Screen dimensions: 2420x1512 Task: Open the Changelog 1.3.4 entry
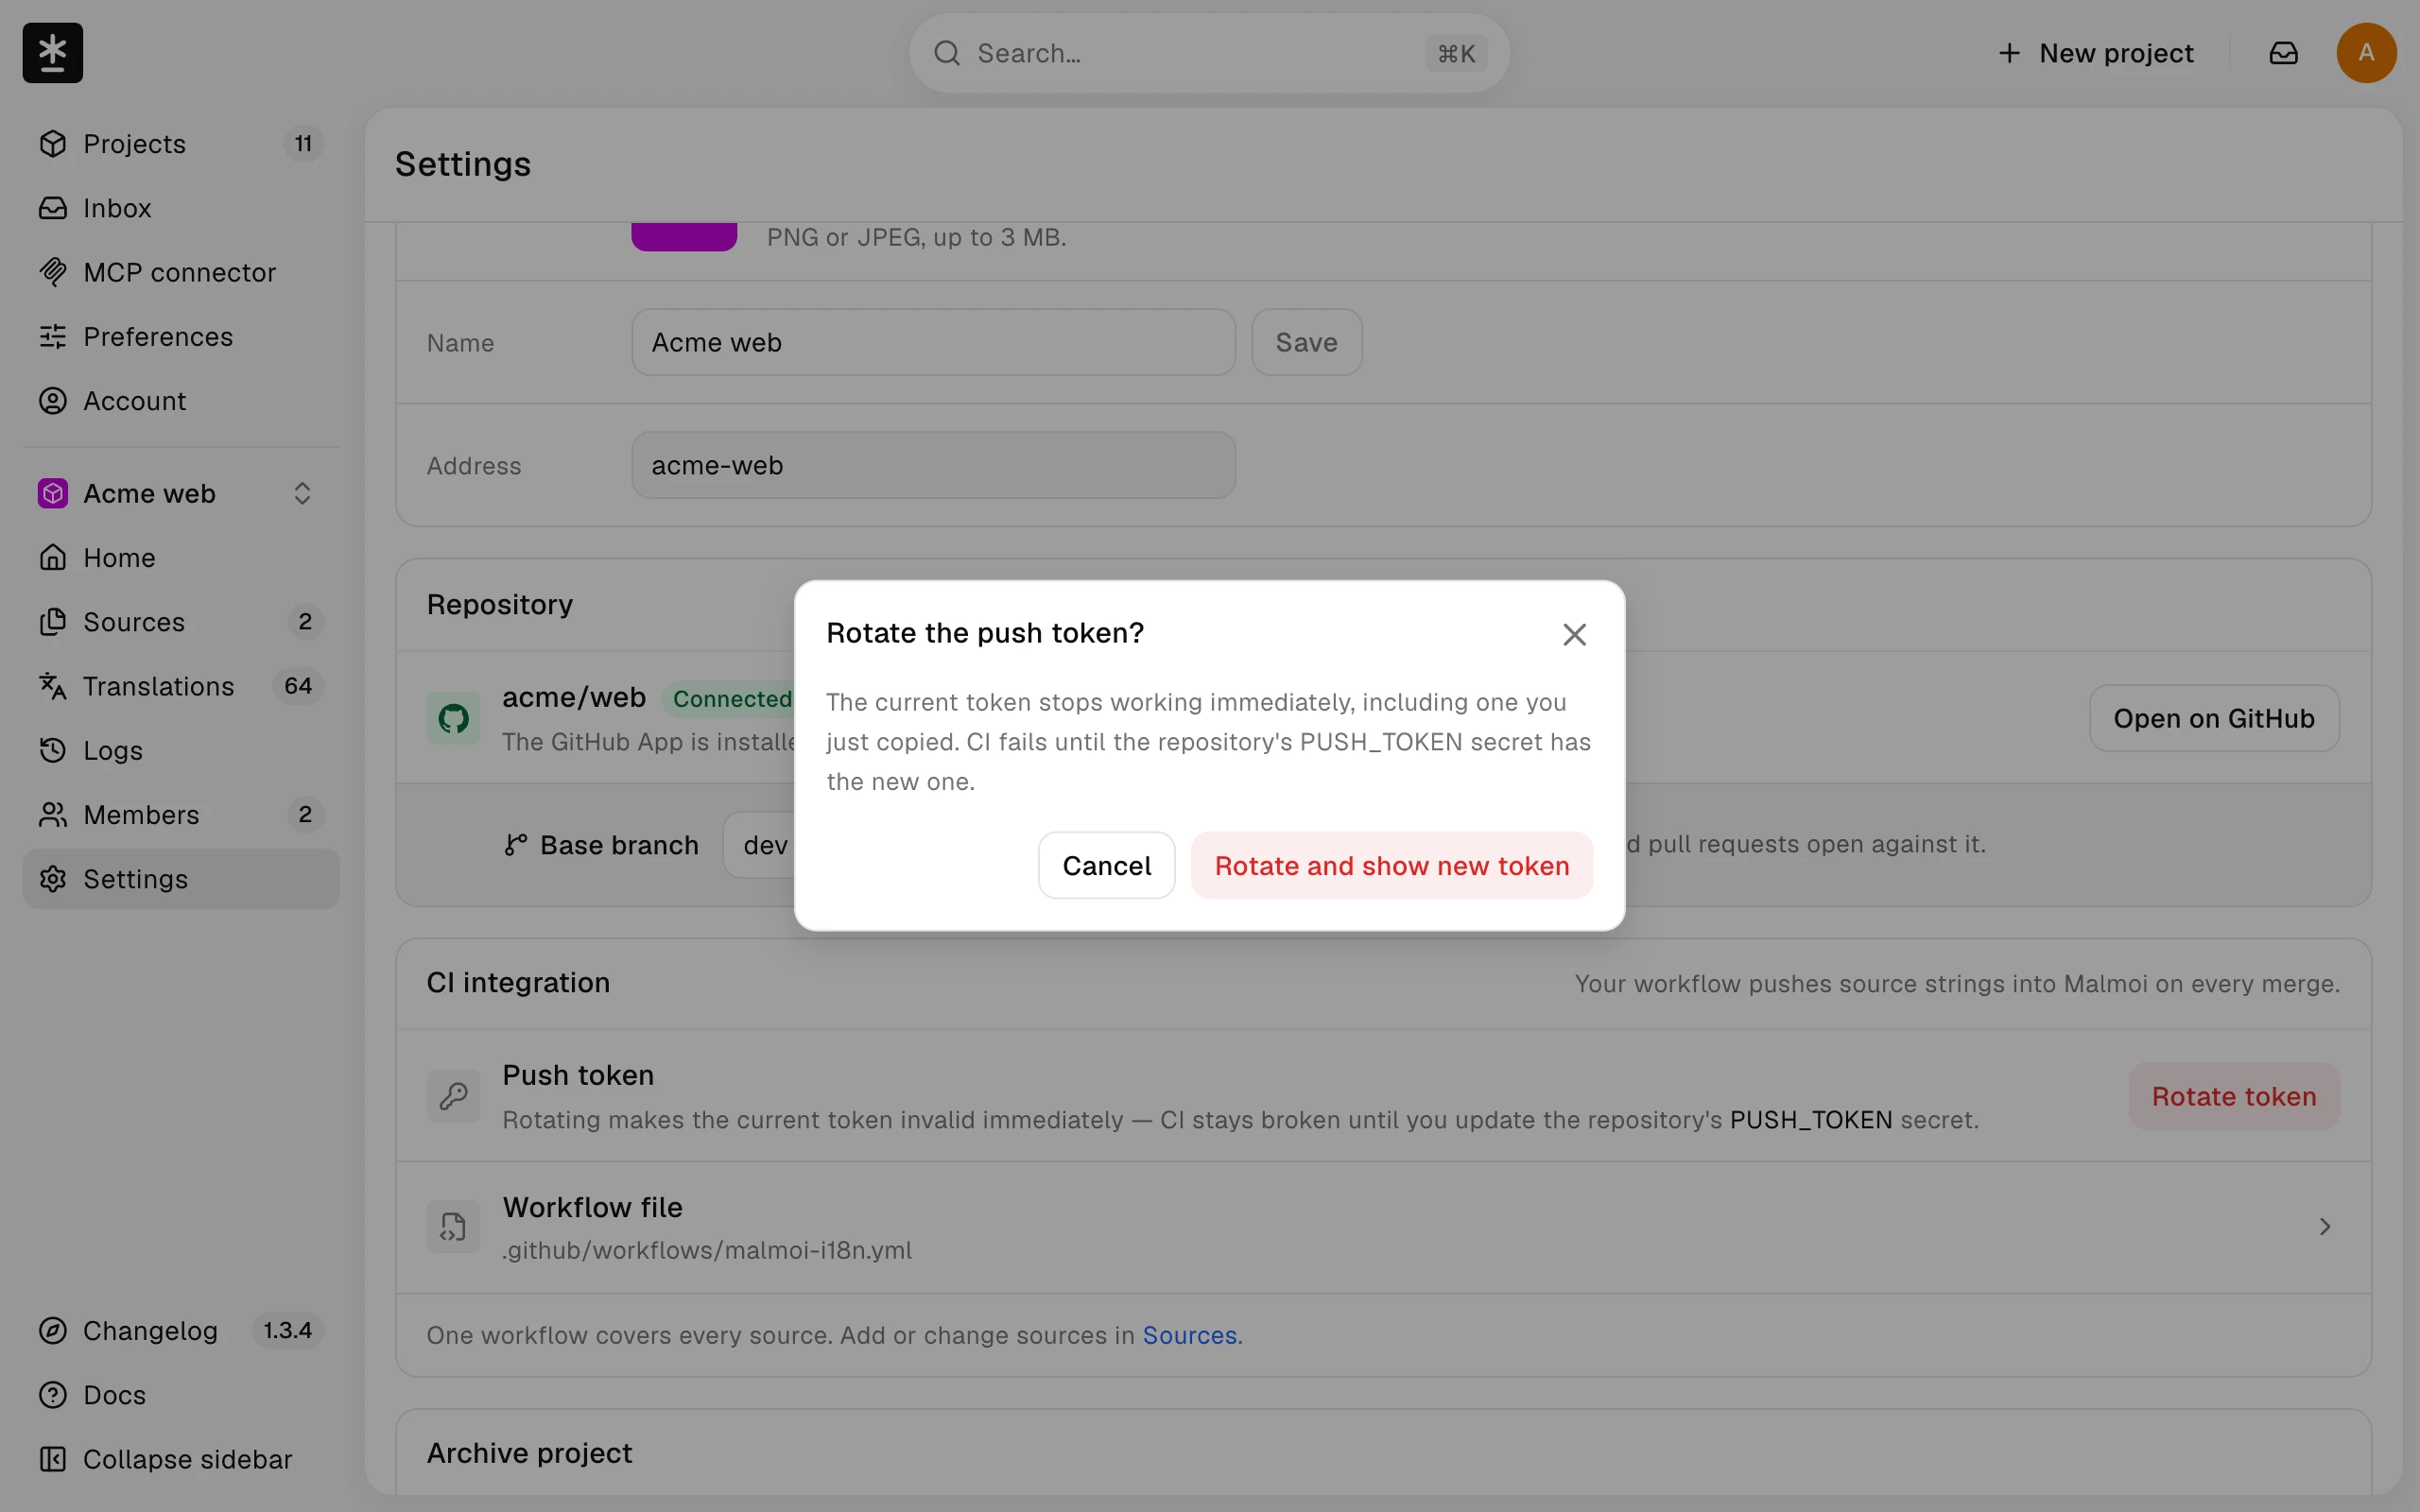coord(181,1331)
